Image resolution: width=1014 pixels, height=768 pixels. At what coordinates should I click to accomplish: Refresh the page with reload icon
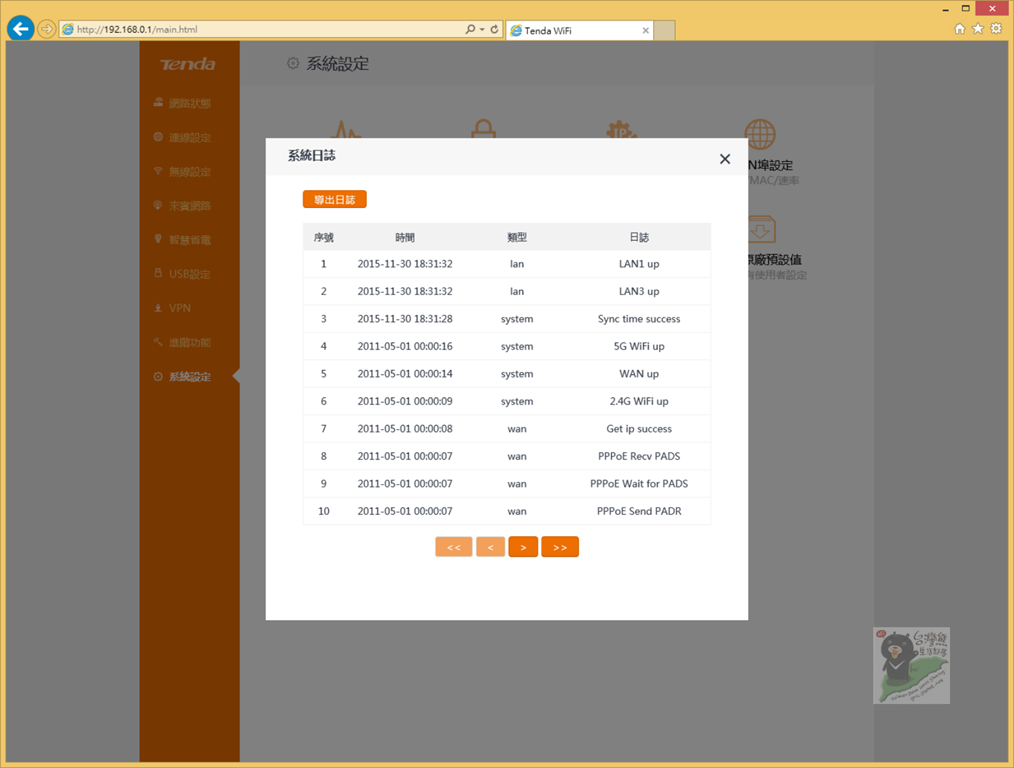coord(494,29)
